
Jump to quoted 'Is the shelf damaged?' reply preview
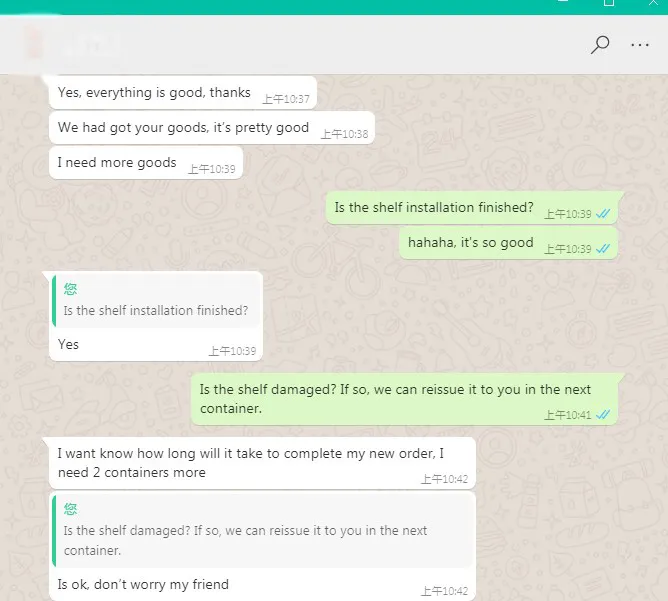[262, 530]
